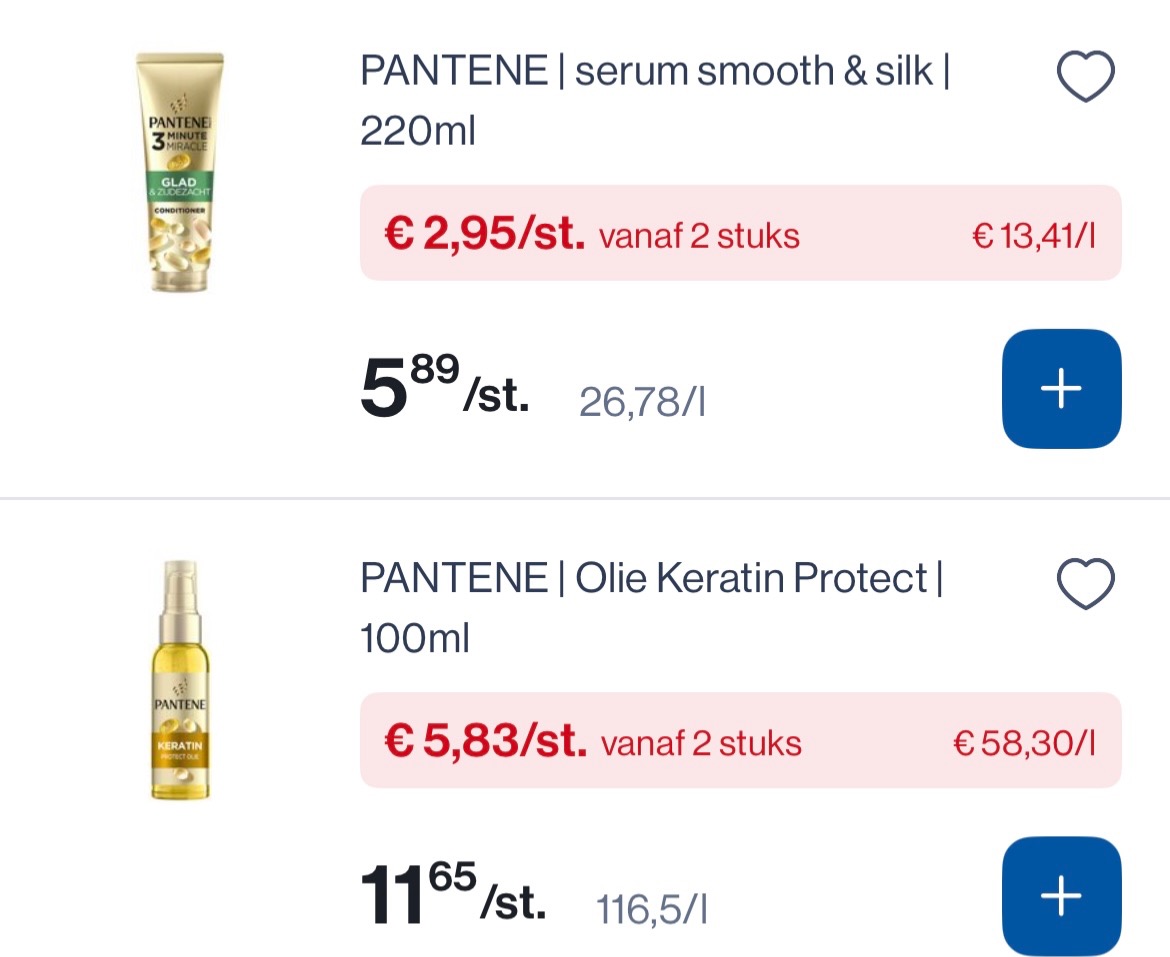The image size is (1170, 957).
Task: Click the 116,5/l unit price text
Action: coord(651,908)
